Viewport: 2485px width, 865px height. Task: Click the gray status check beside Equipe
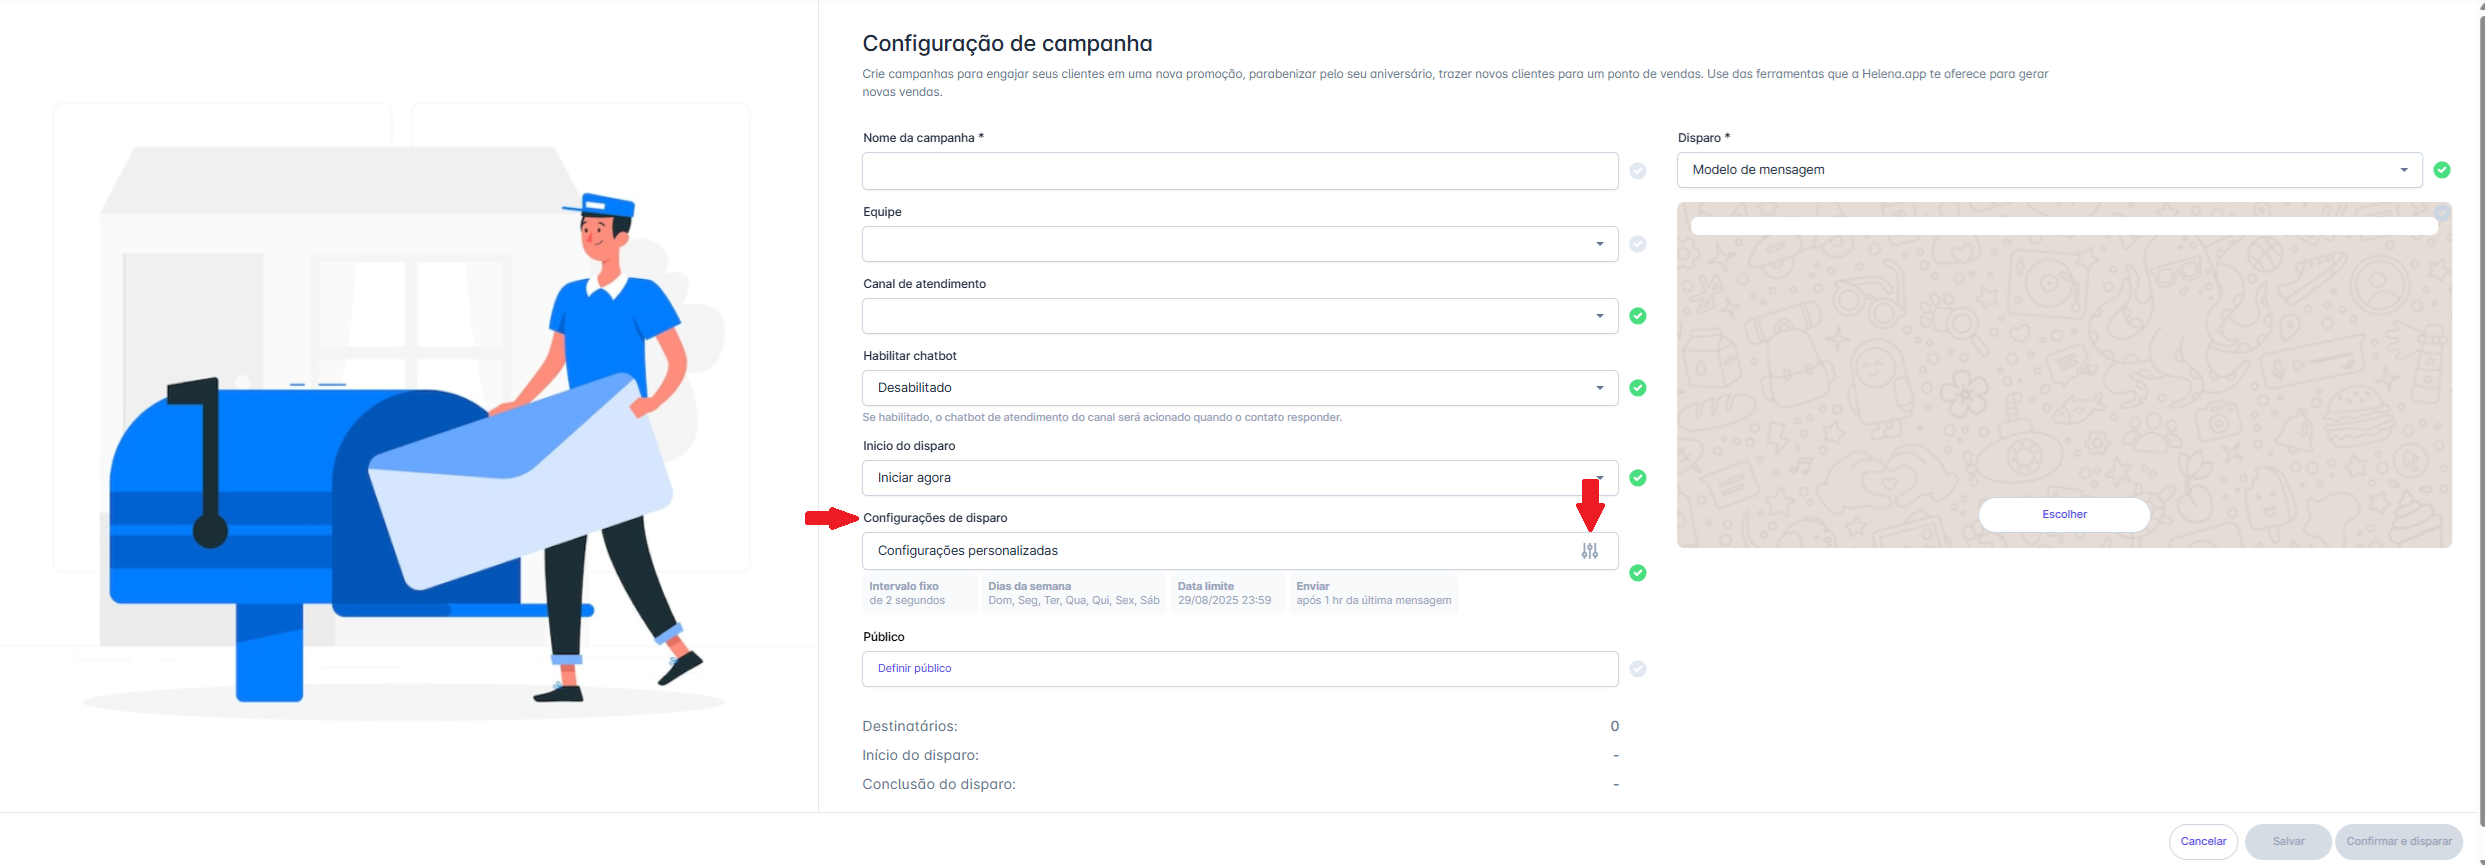click(x=1637, y=244)
